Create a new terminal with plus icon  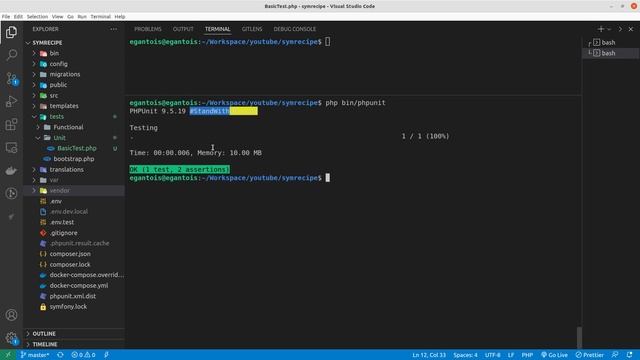tap(600, 29)
